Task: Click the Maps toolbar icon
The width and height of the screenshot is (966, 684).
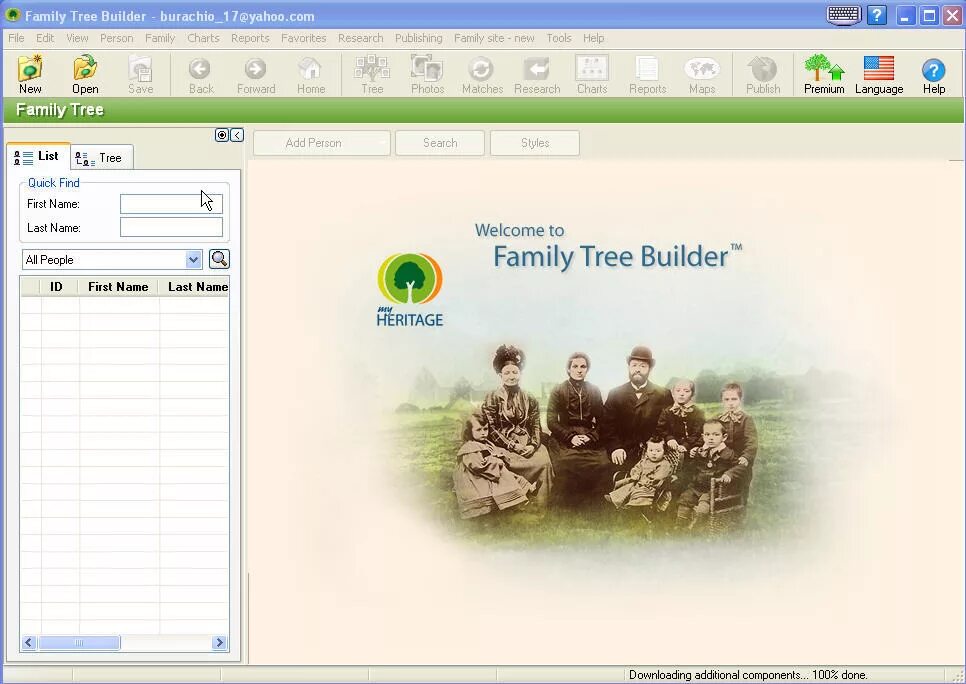Action: 702,74
